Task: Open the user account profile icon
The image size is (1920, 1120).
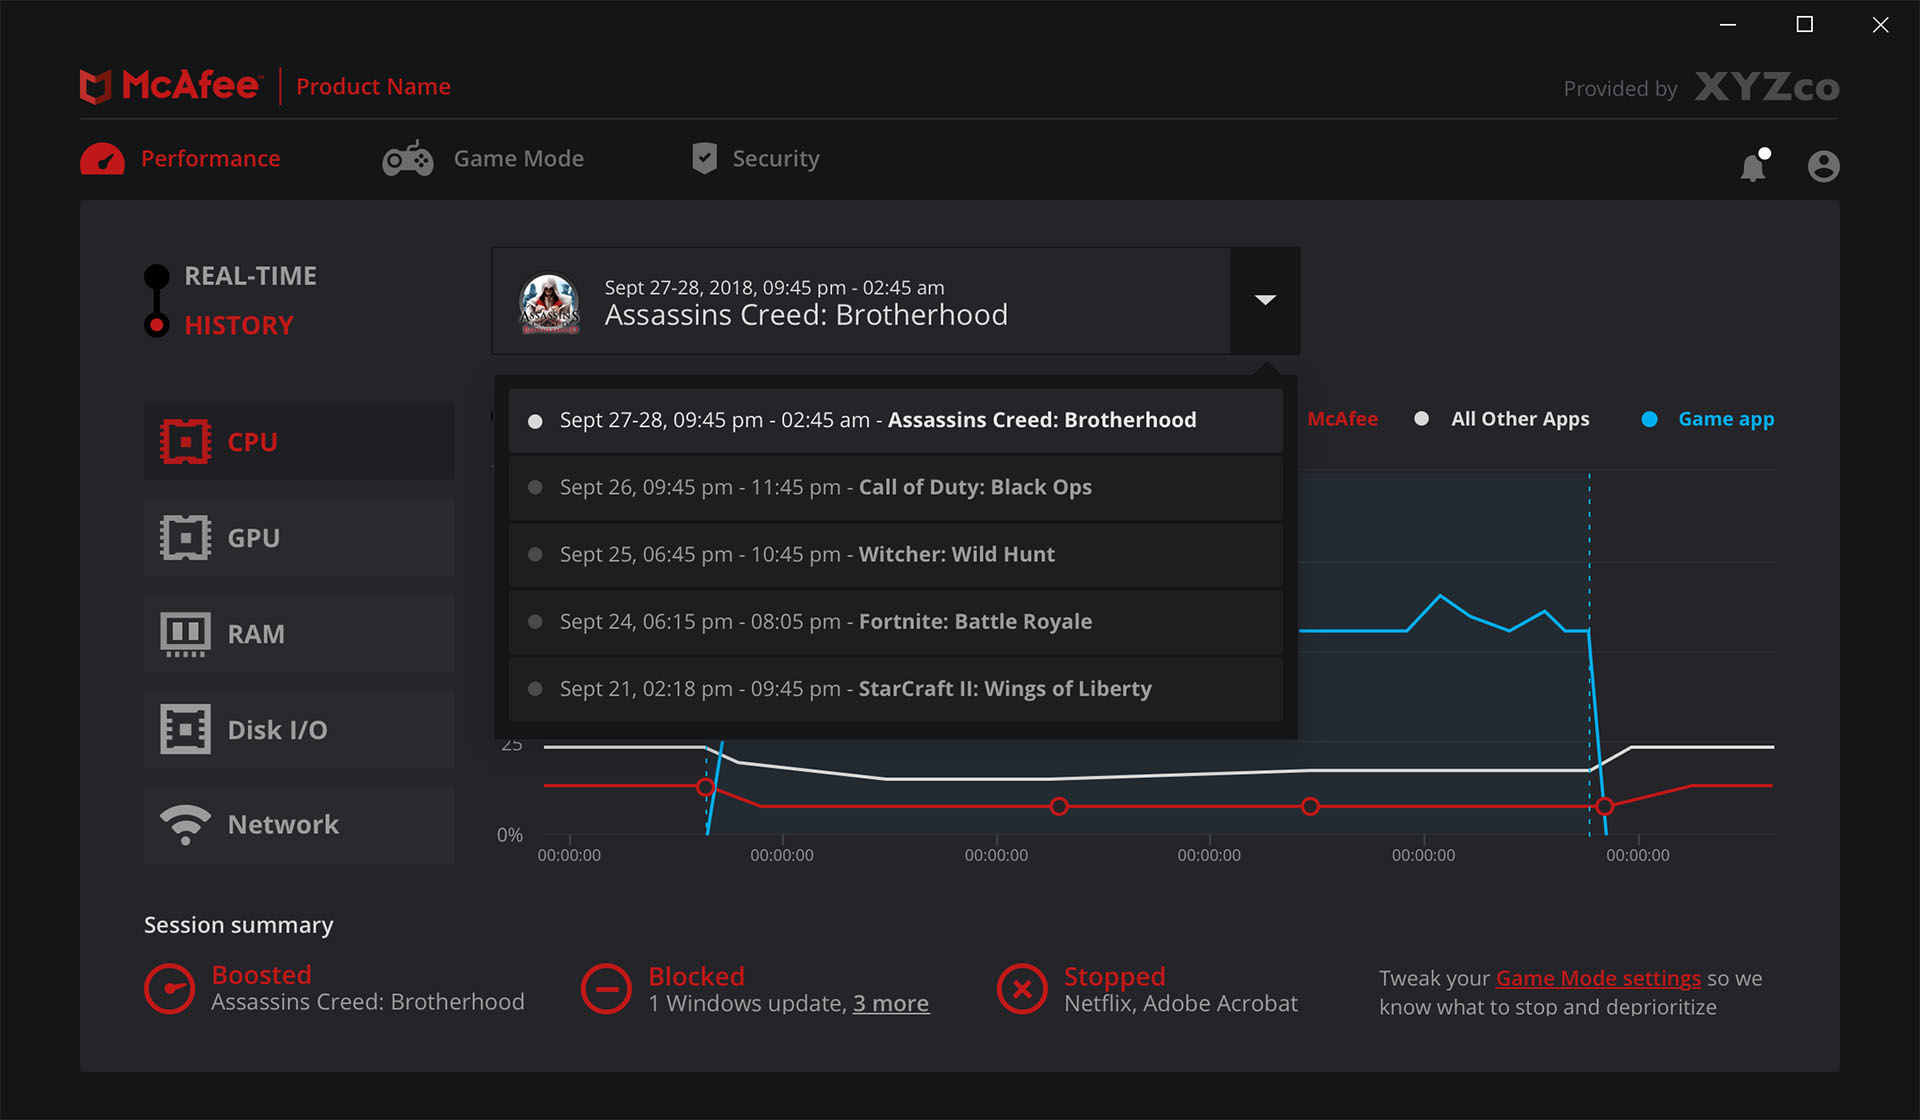Action: 1823,166
